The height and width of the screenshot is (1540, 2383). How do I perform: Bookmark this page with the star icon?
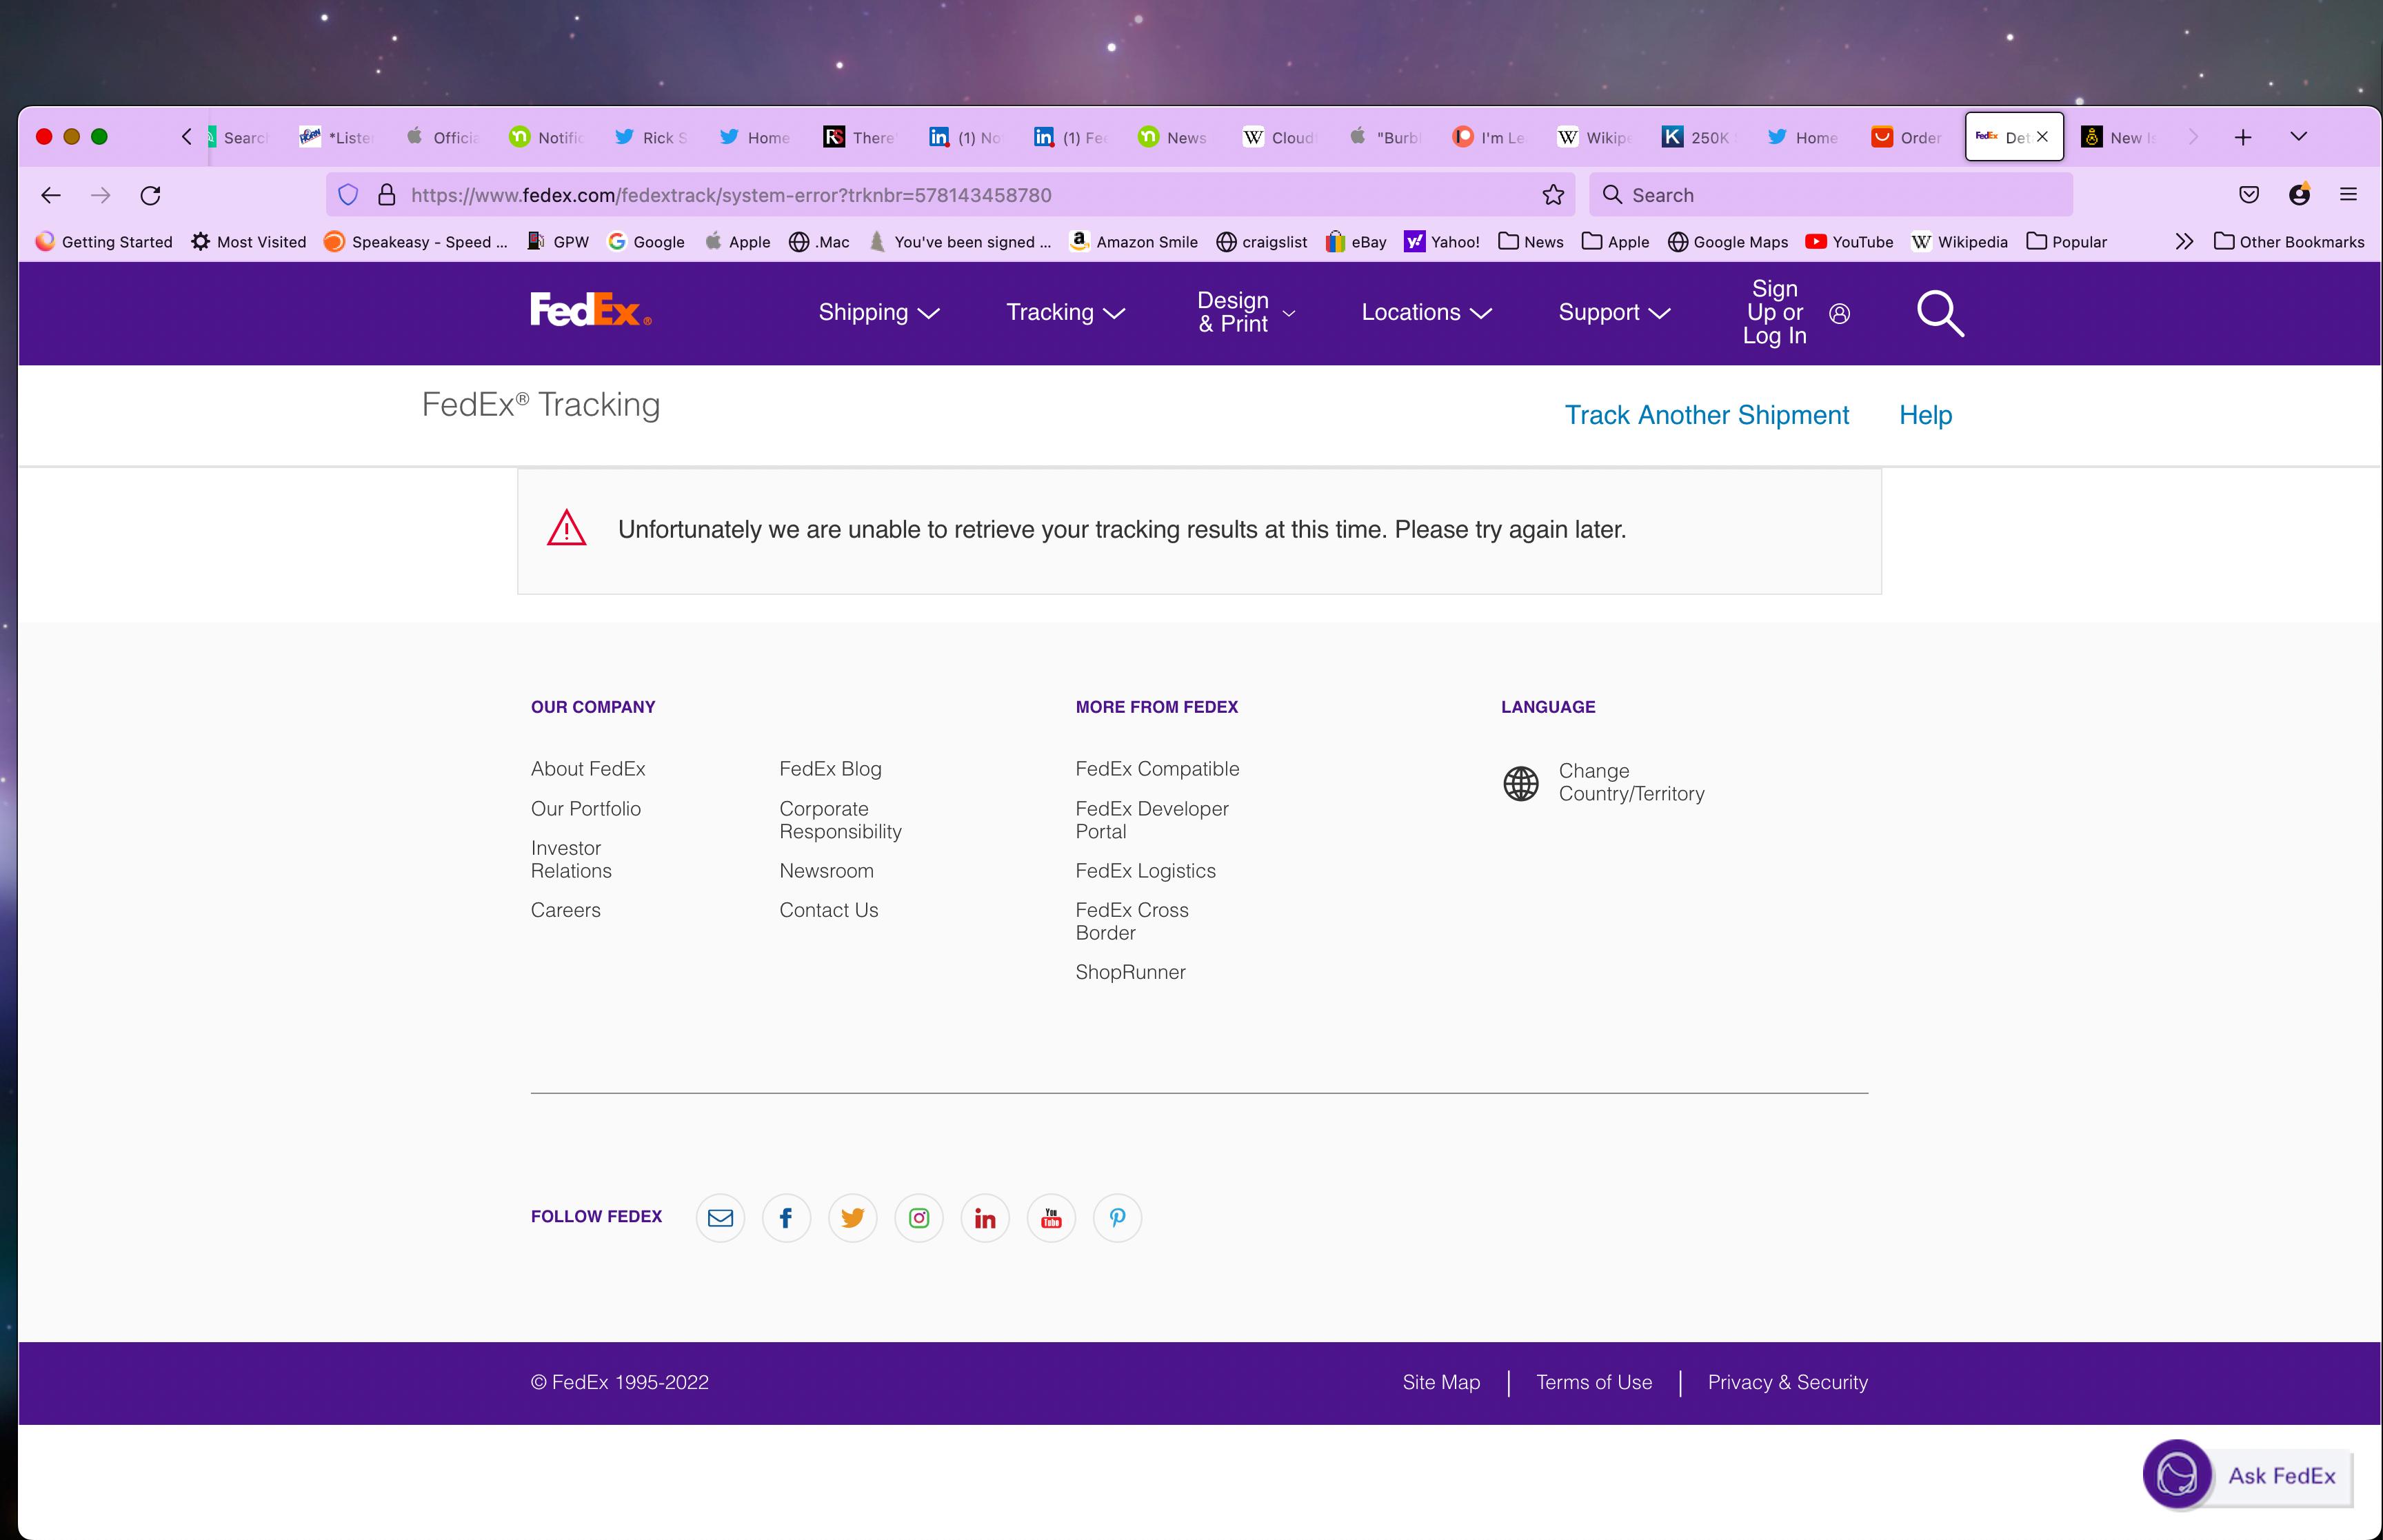click(x=1552, y=194)
